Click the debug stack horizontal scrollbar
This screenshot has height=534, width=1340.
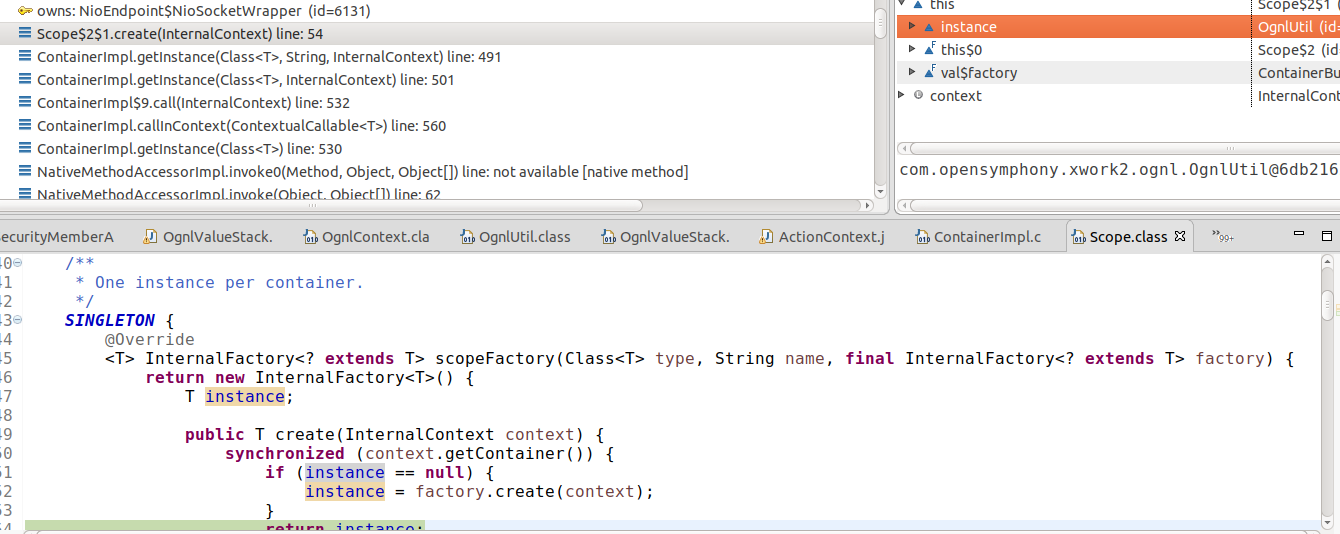click(330, 205)
